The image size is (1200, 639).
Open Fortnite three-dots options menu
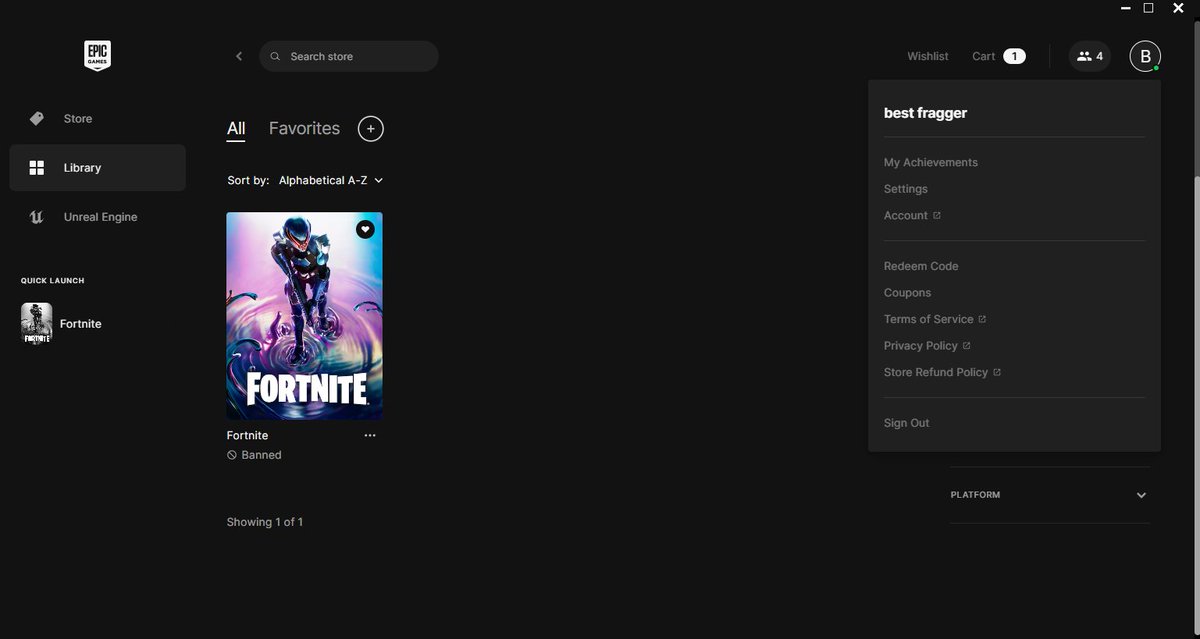(x=370, y=436)
